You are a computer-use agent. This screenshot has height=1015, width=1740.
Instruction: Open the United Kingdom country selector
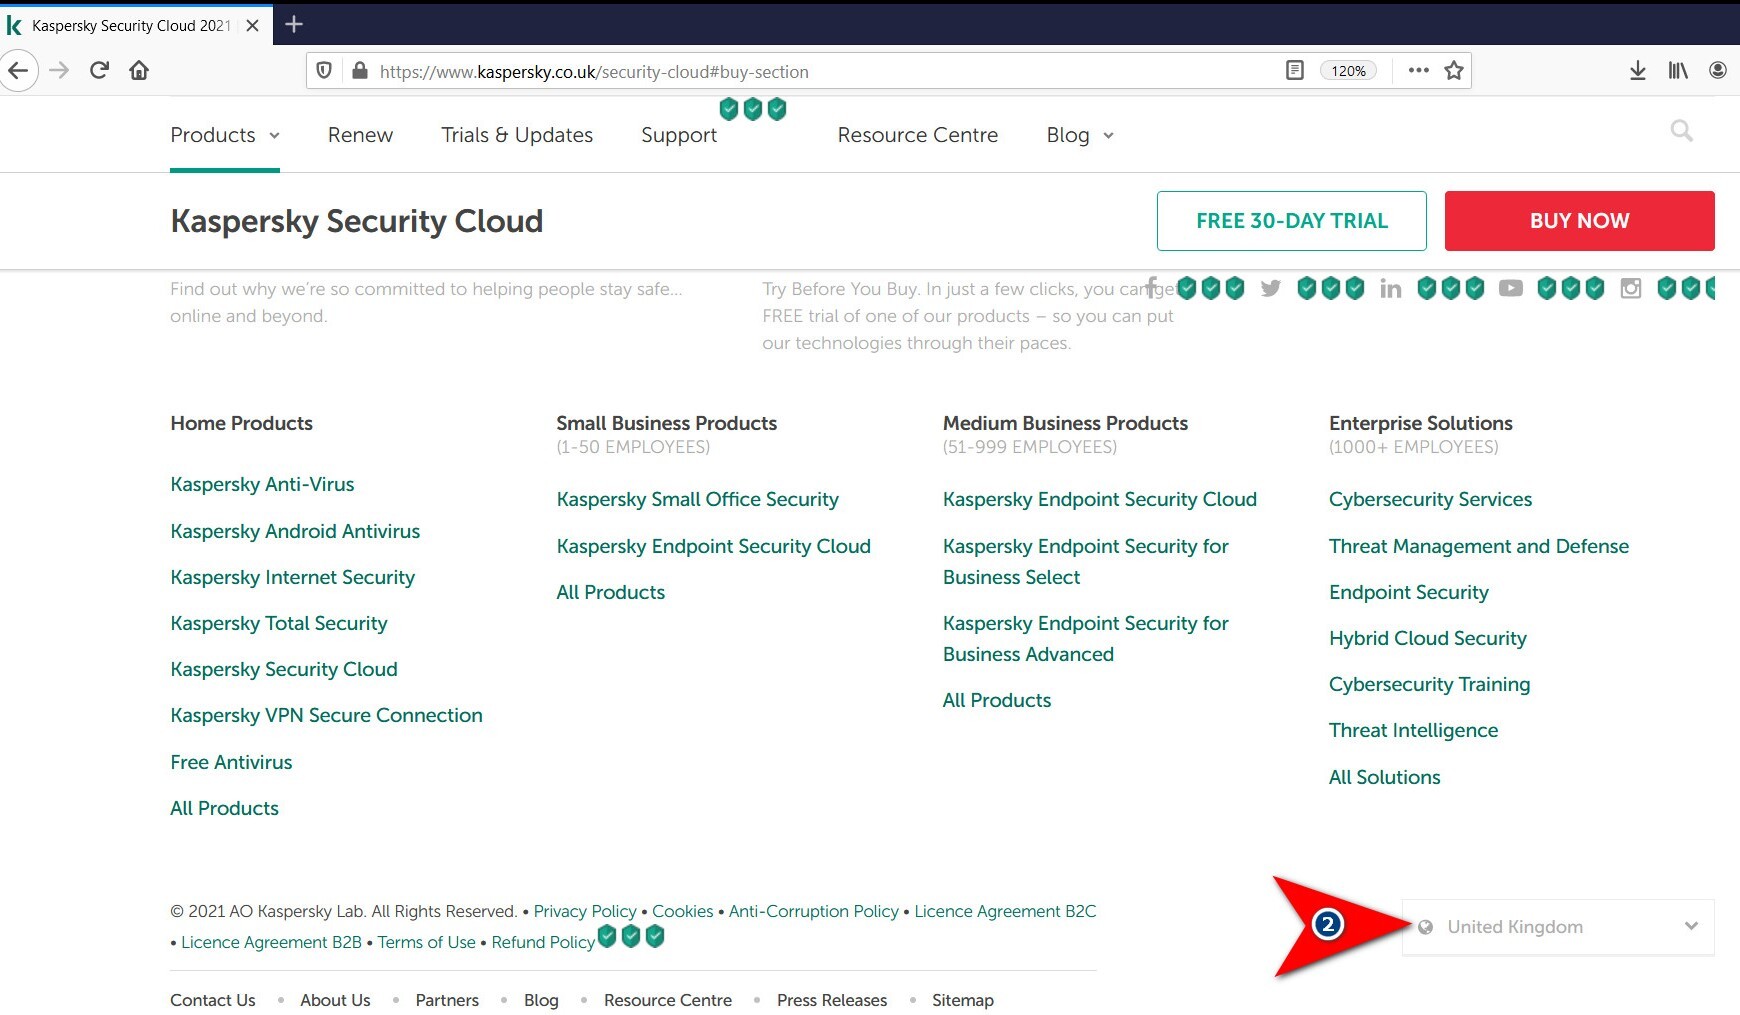pos(1557,927)
